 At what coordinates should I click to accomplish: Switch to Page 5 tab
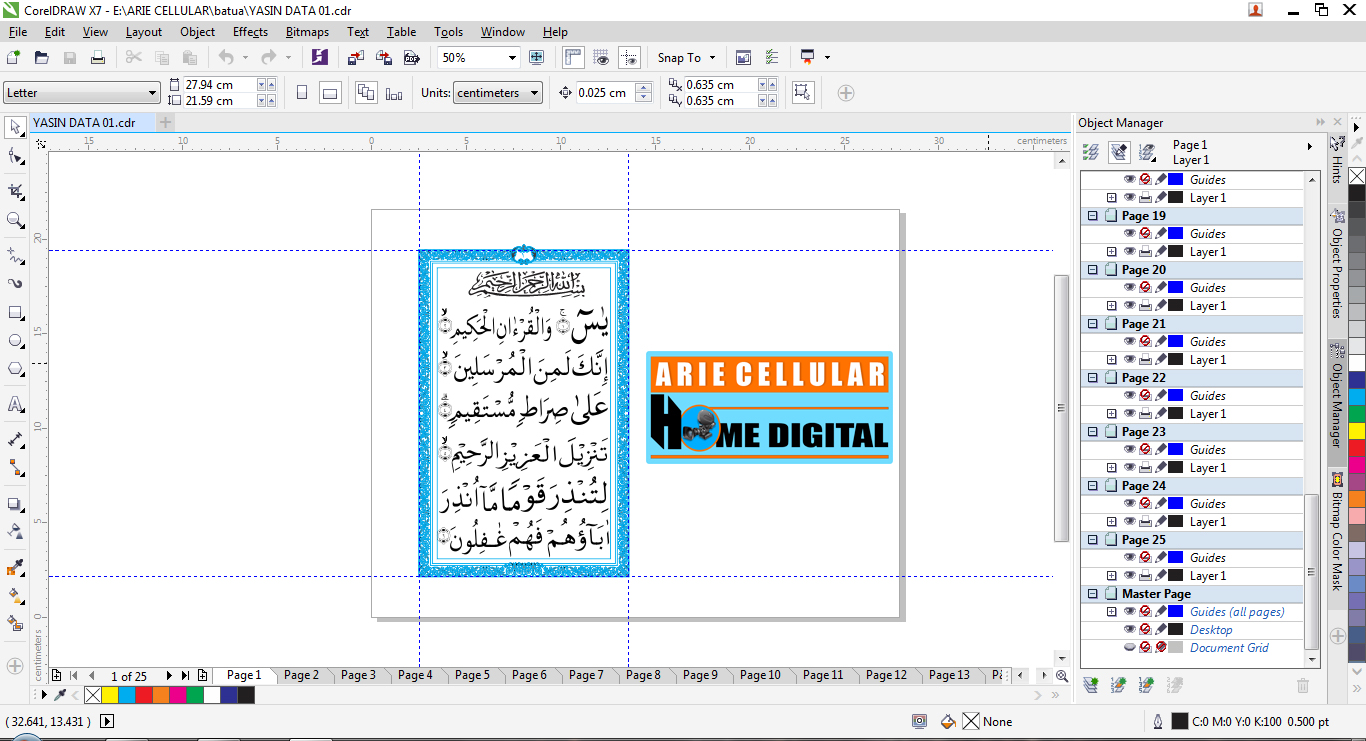pos(472,675)
